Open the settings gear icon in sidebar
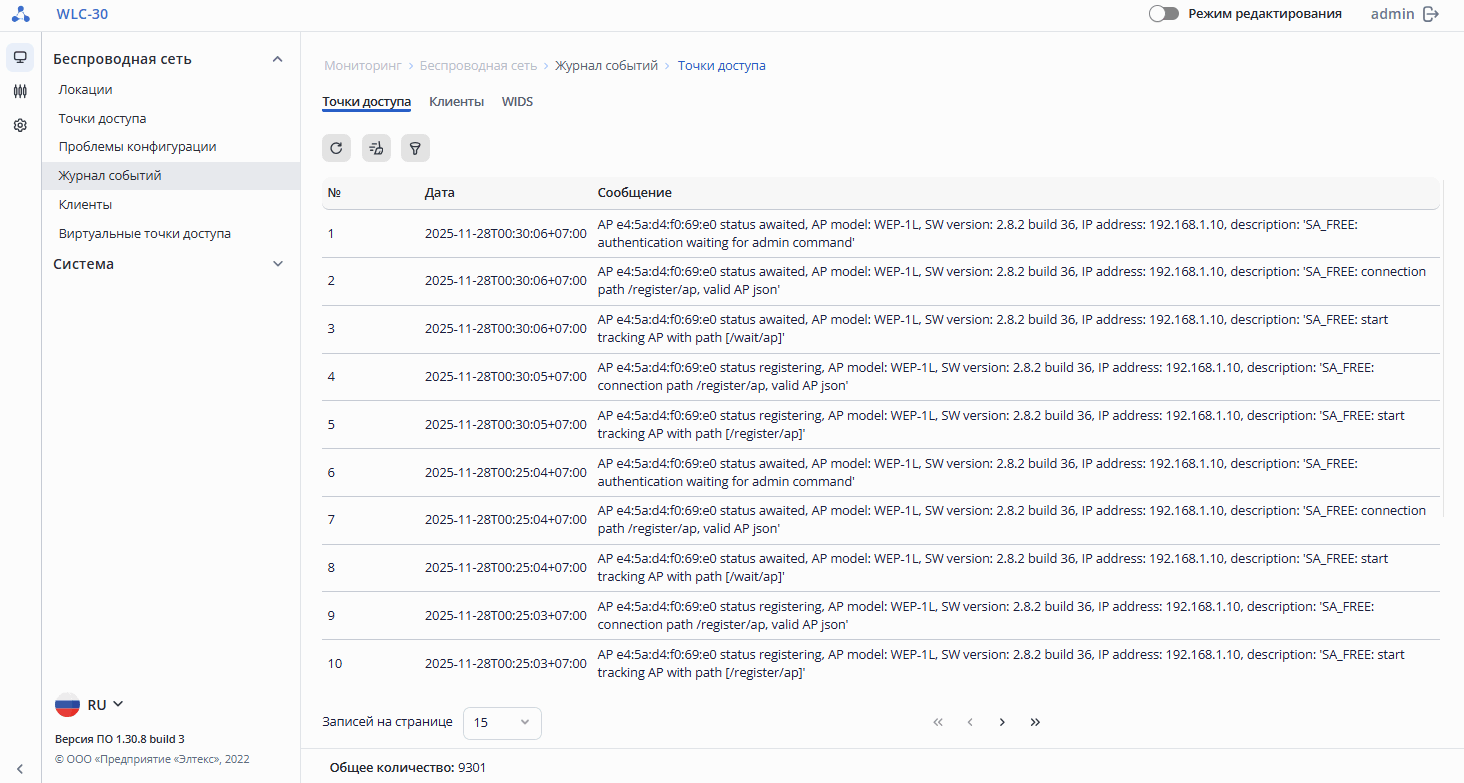 click(x=20, y=125)
